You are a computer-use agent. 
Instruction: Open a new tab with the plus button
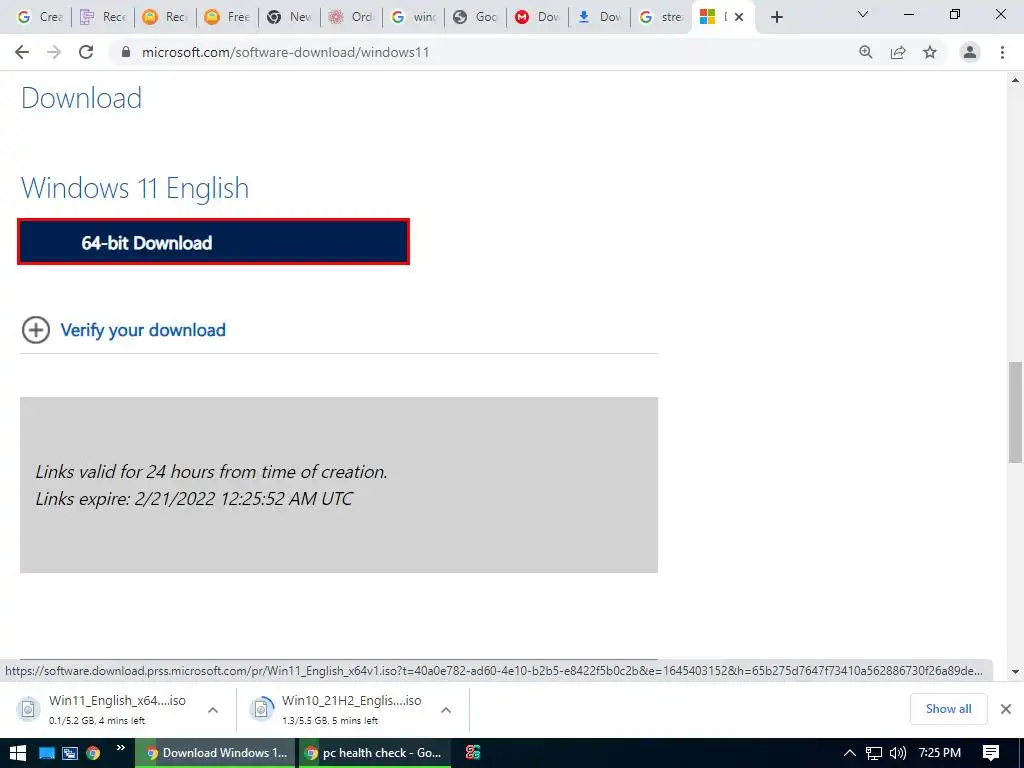pos(776,17)
